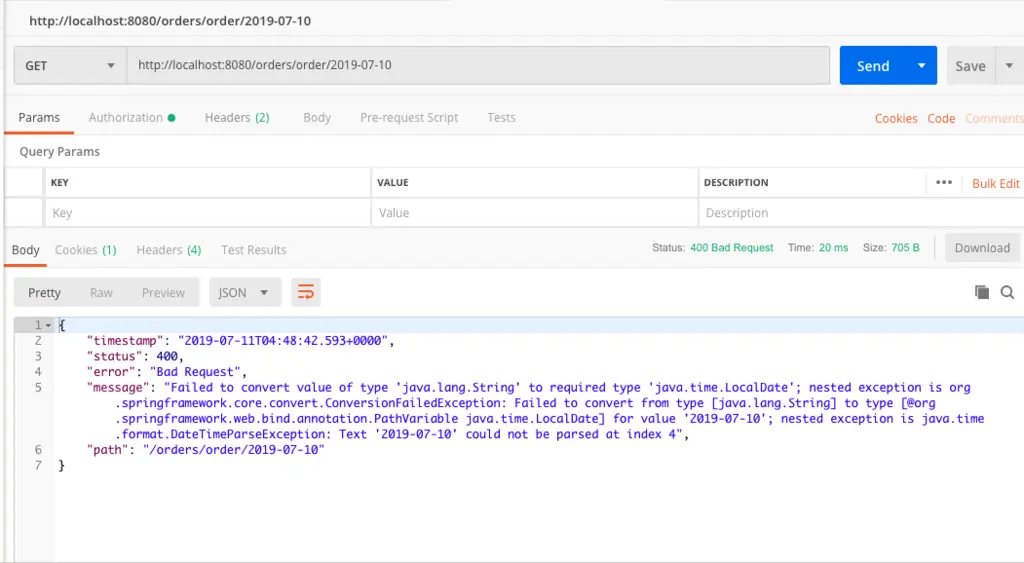Open the GET method dropdown

tap(71, 65)
